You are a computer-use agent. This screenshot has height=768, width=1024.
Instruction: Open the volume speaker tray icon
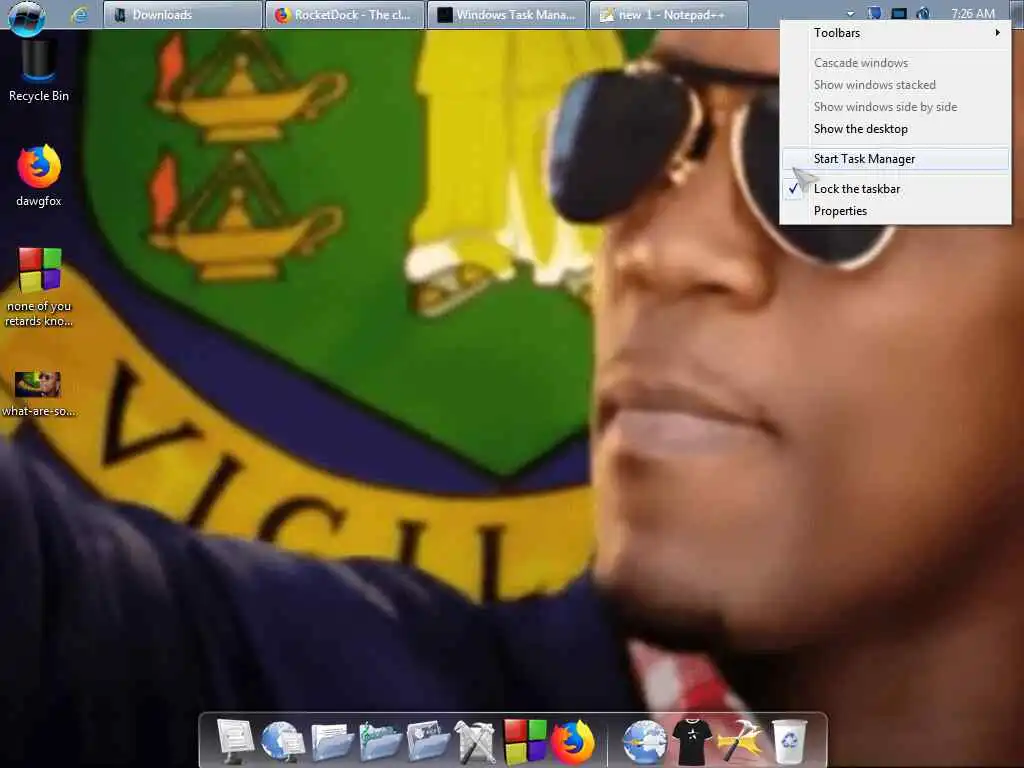click(923, 12)
